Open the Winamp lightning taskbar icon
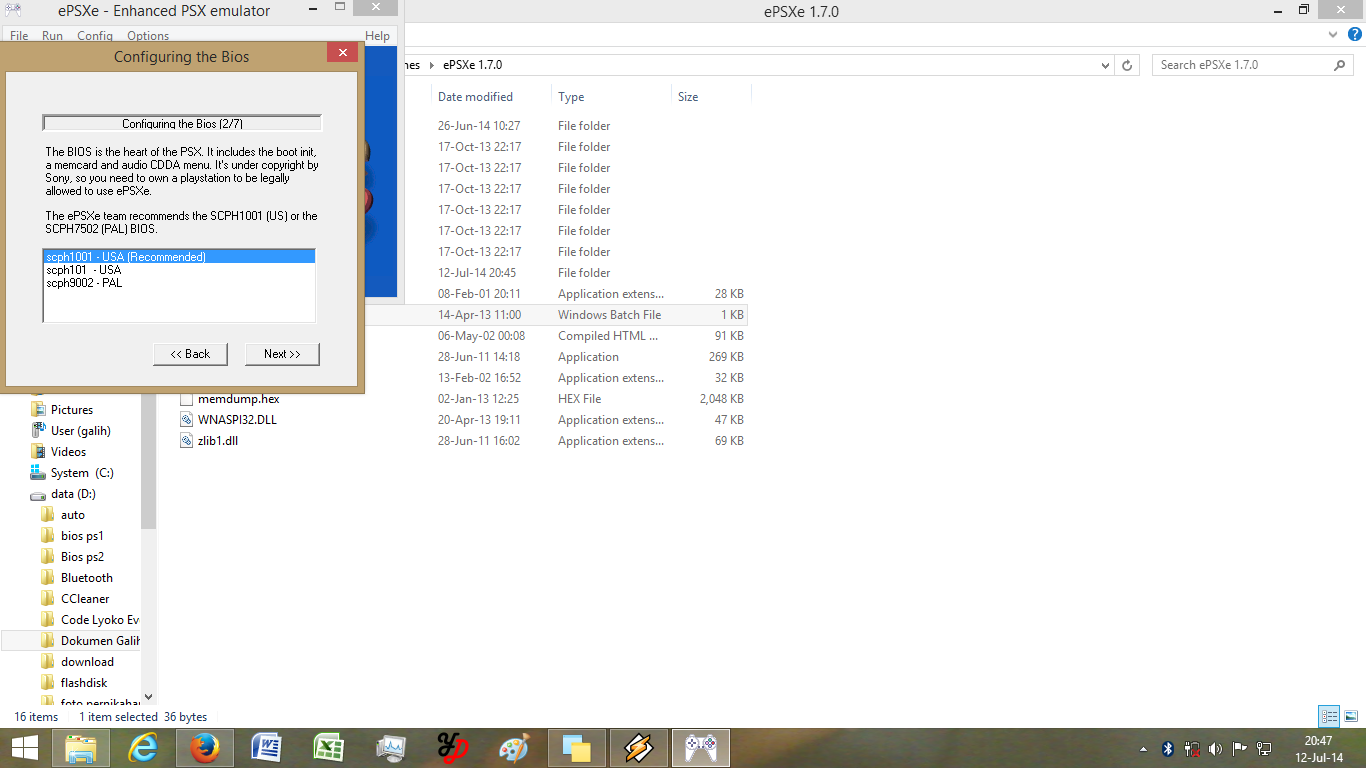 pyautogui.click(x=639, y=748)
